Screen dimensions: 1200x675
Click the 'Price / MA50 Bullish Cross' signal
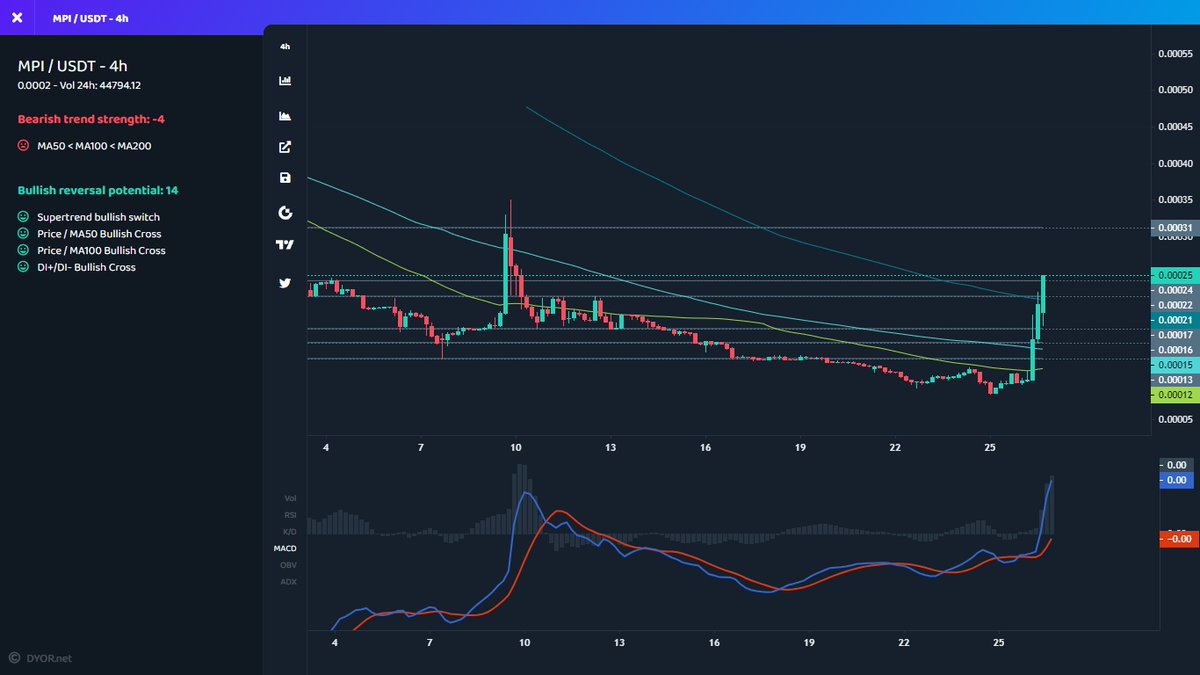click(x=99, y=234)
